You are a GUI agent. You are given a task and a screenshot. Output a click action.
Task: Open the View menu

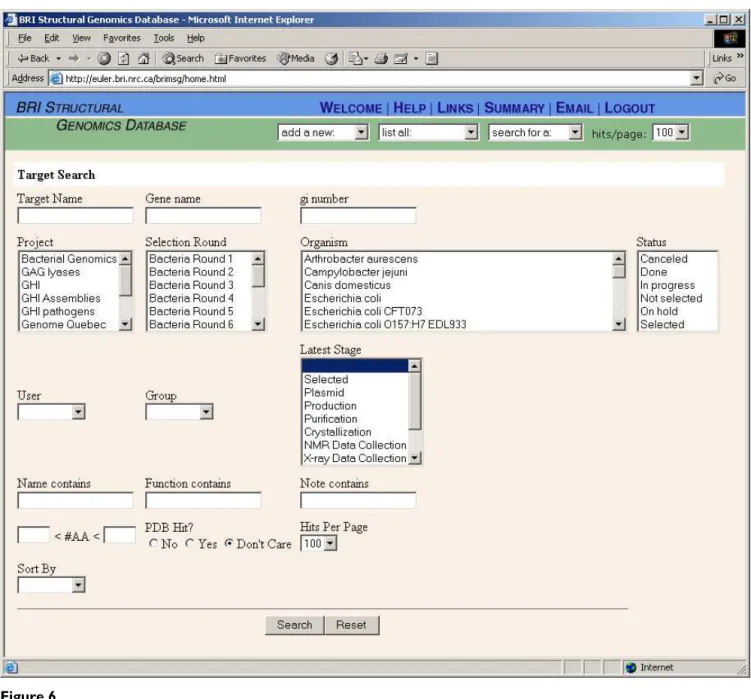coord(81,38)
